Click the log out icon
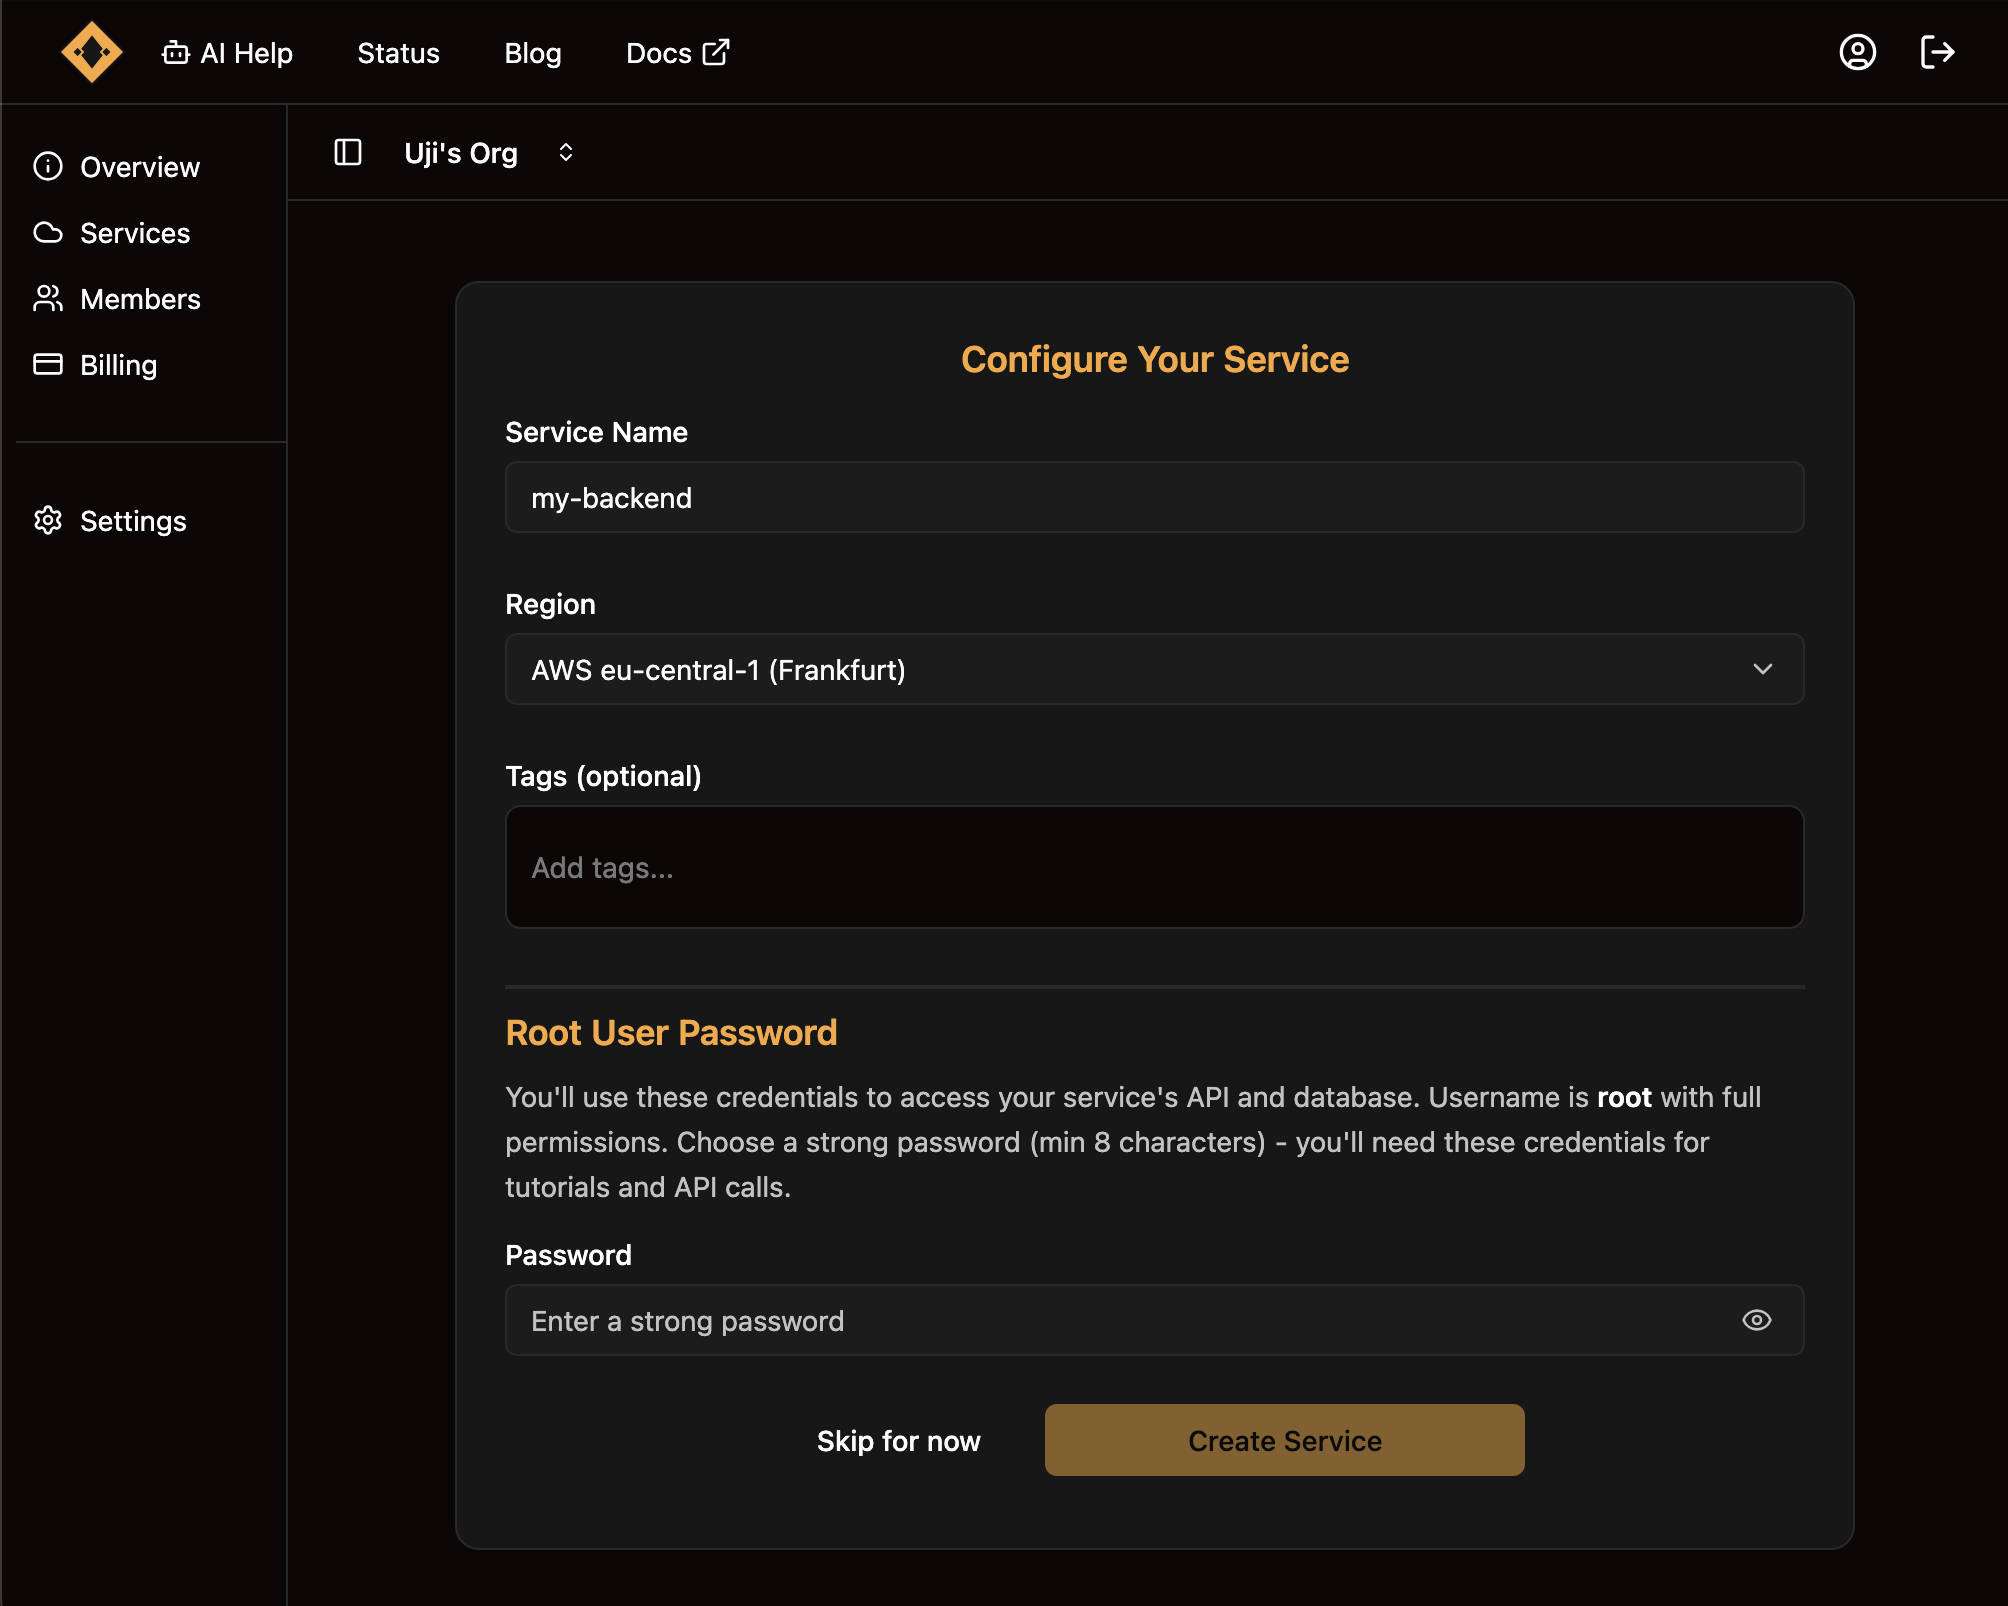Viewport: 2008px width, 1606px height. pyautogui.click(x=1937, y=52)
